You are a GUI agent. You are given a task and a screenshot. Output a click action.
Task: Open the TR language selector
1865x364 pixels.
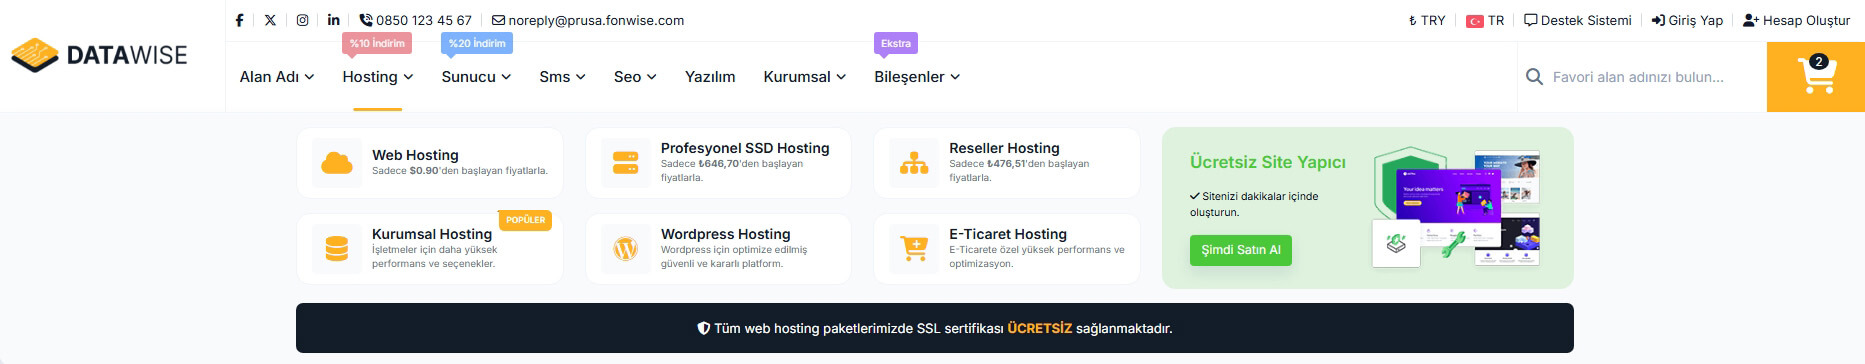click(1485, 20)
